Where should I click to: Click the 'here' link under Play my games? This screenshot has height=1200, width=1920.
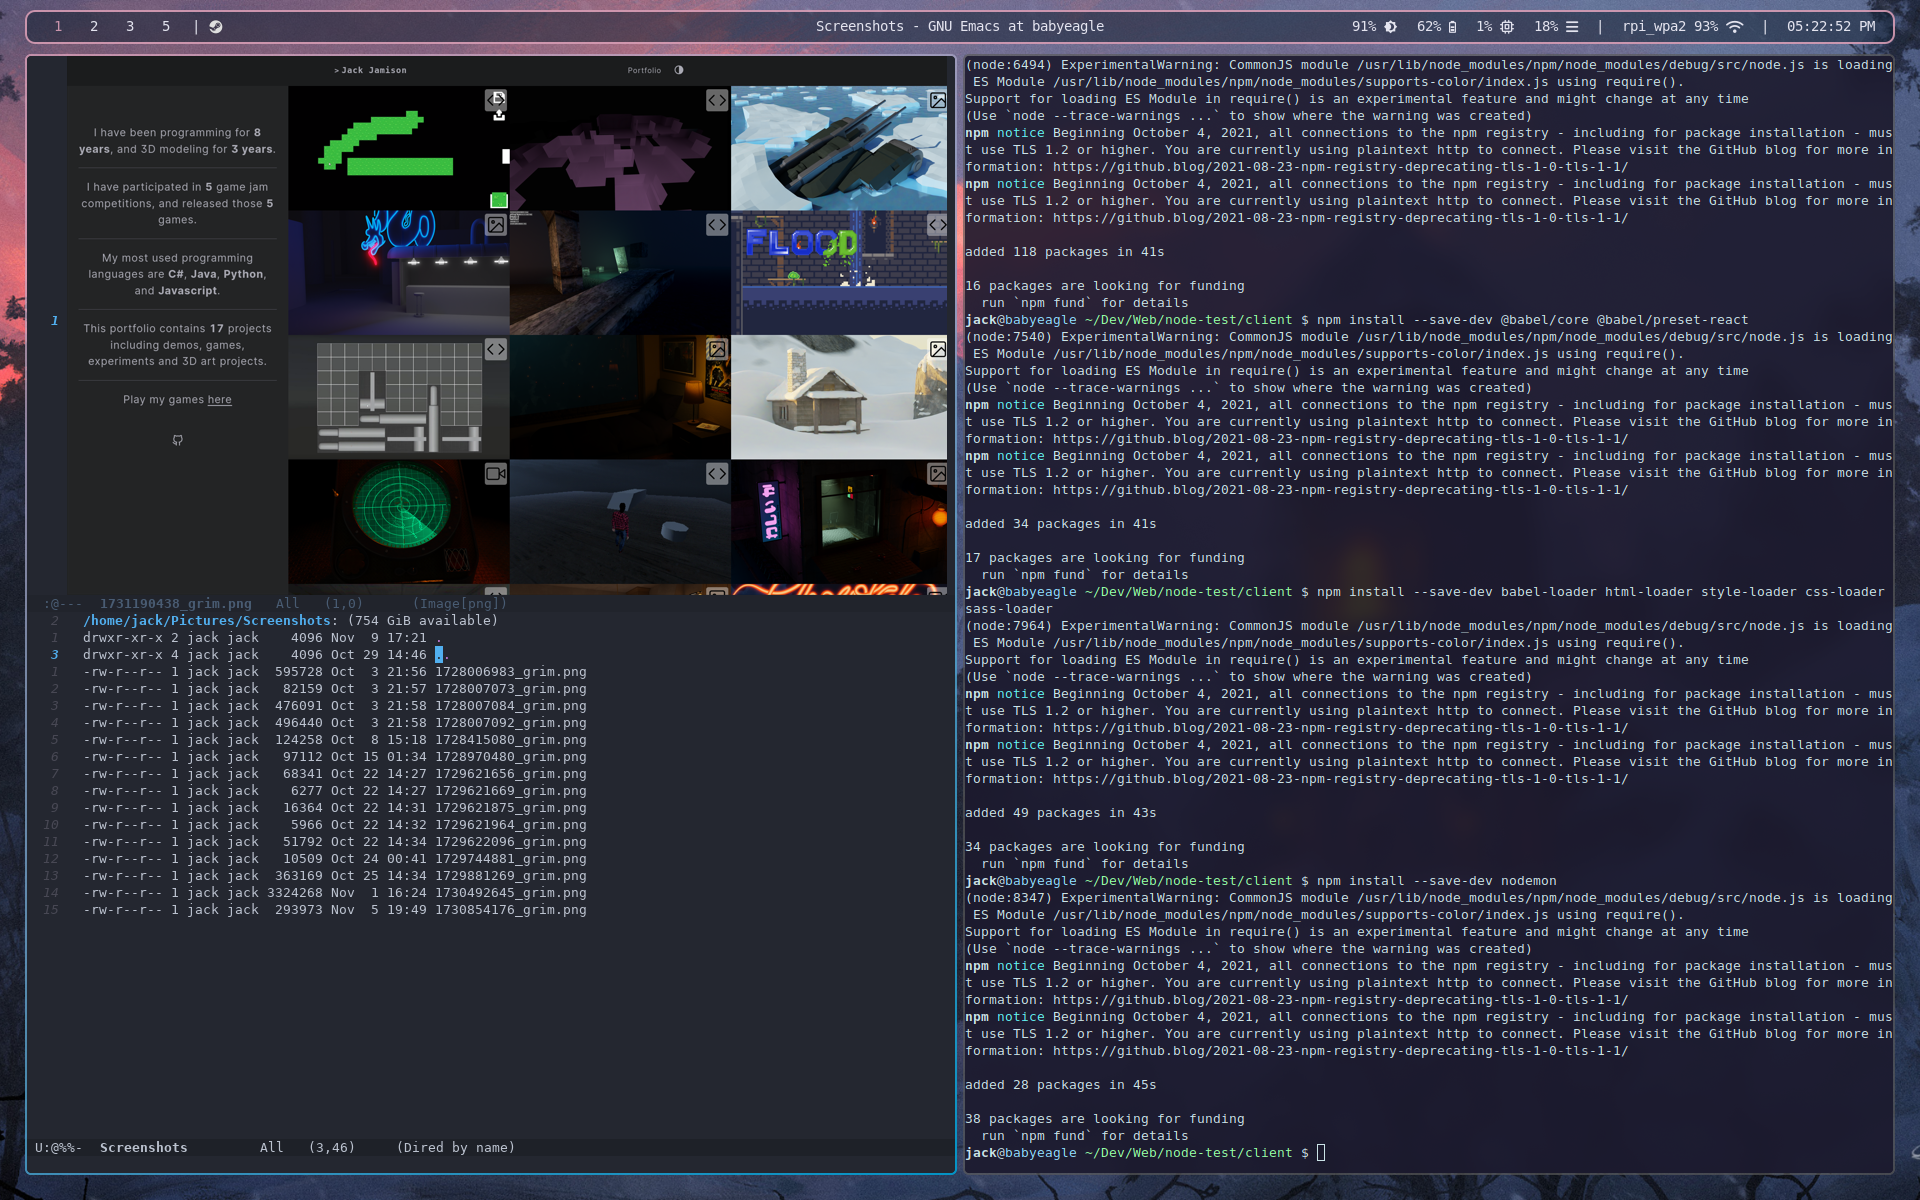point(220,399)
